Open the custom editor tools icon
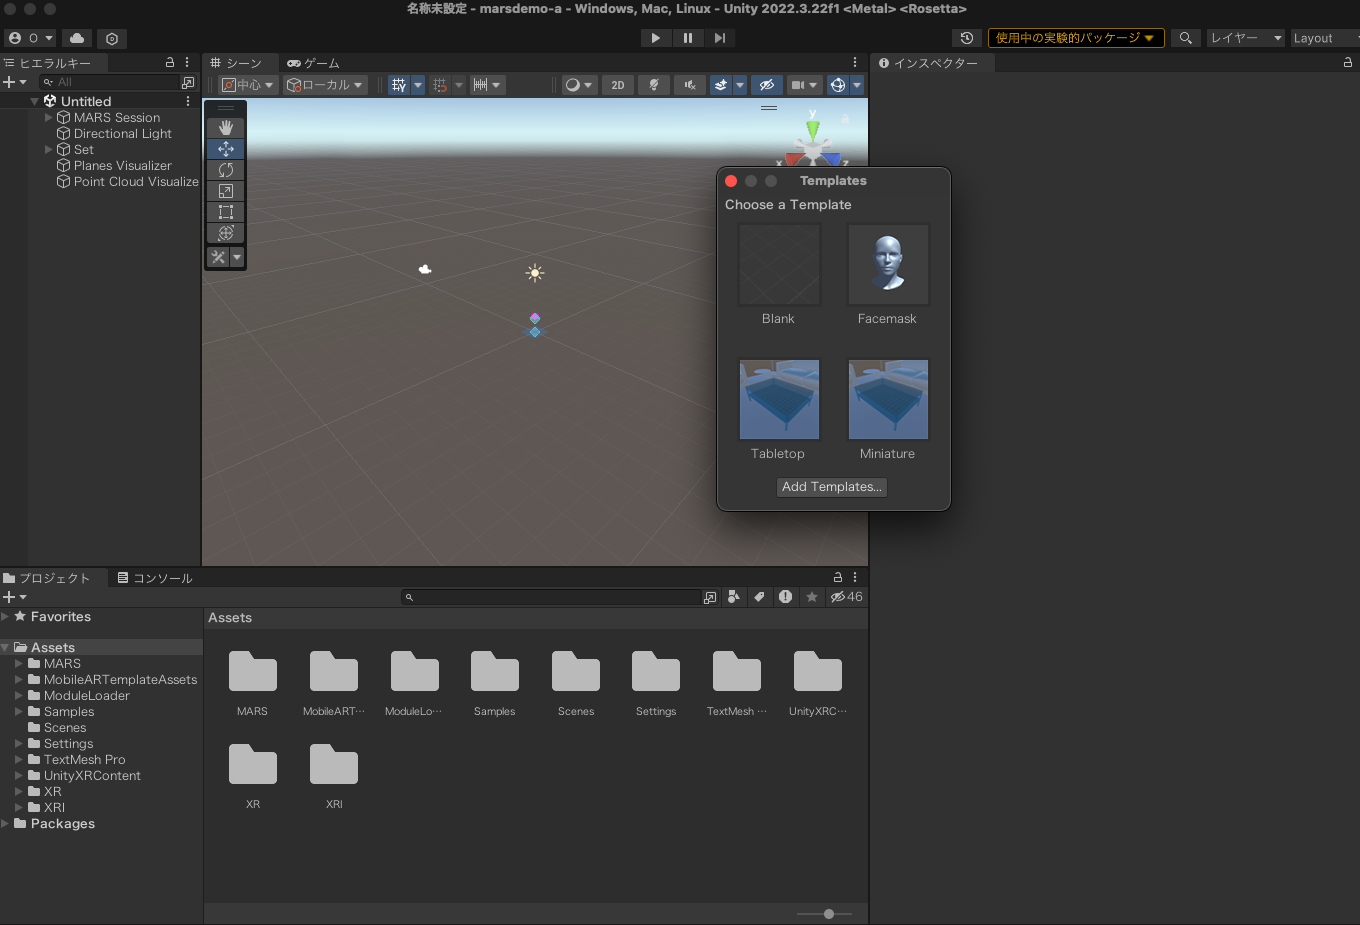The height and width of the screenshot is (925, 1360). (x=218, y=257)
